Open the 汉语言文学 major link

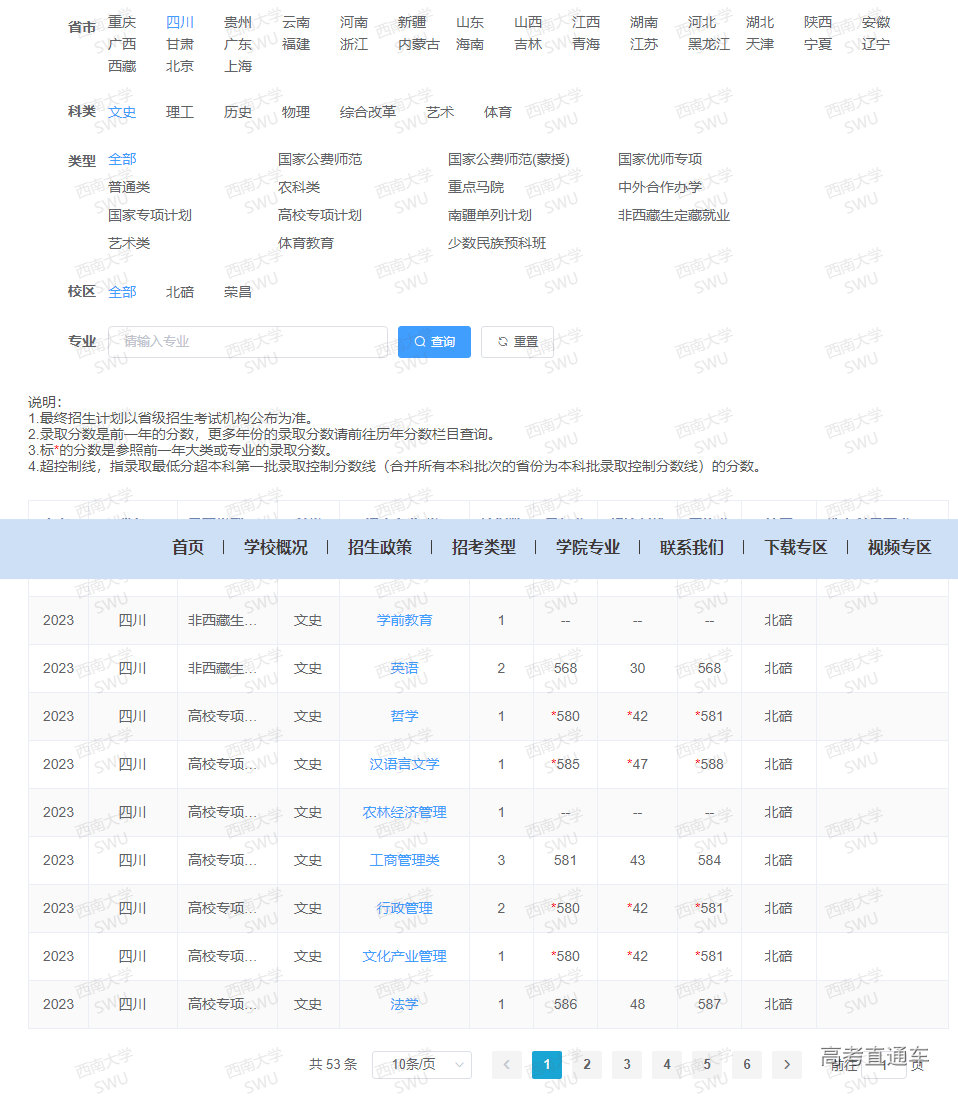(x=404, y=764)
